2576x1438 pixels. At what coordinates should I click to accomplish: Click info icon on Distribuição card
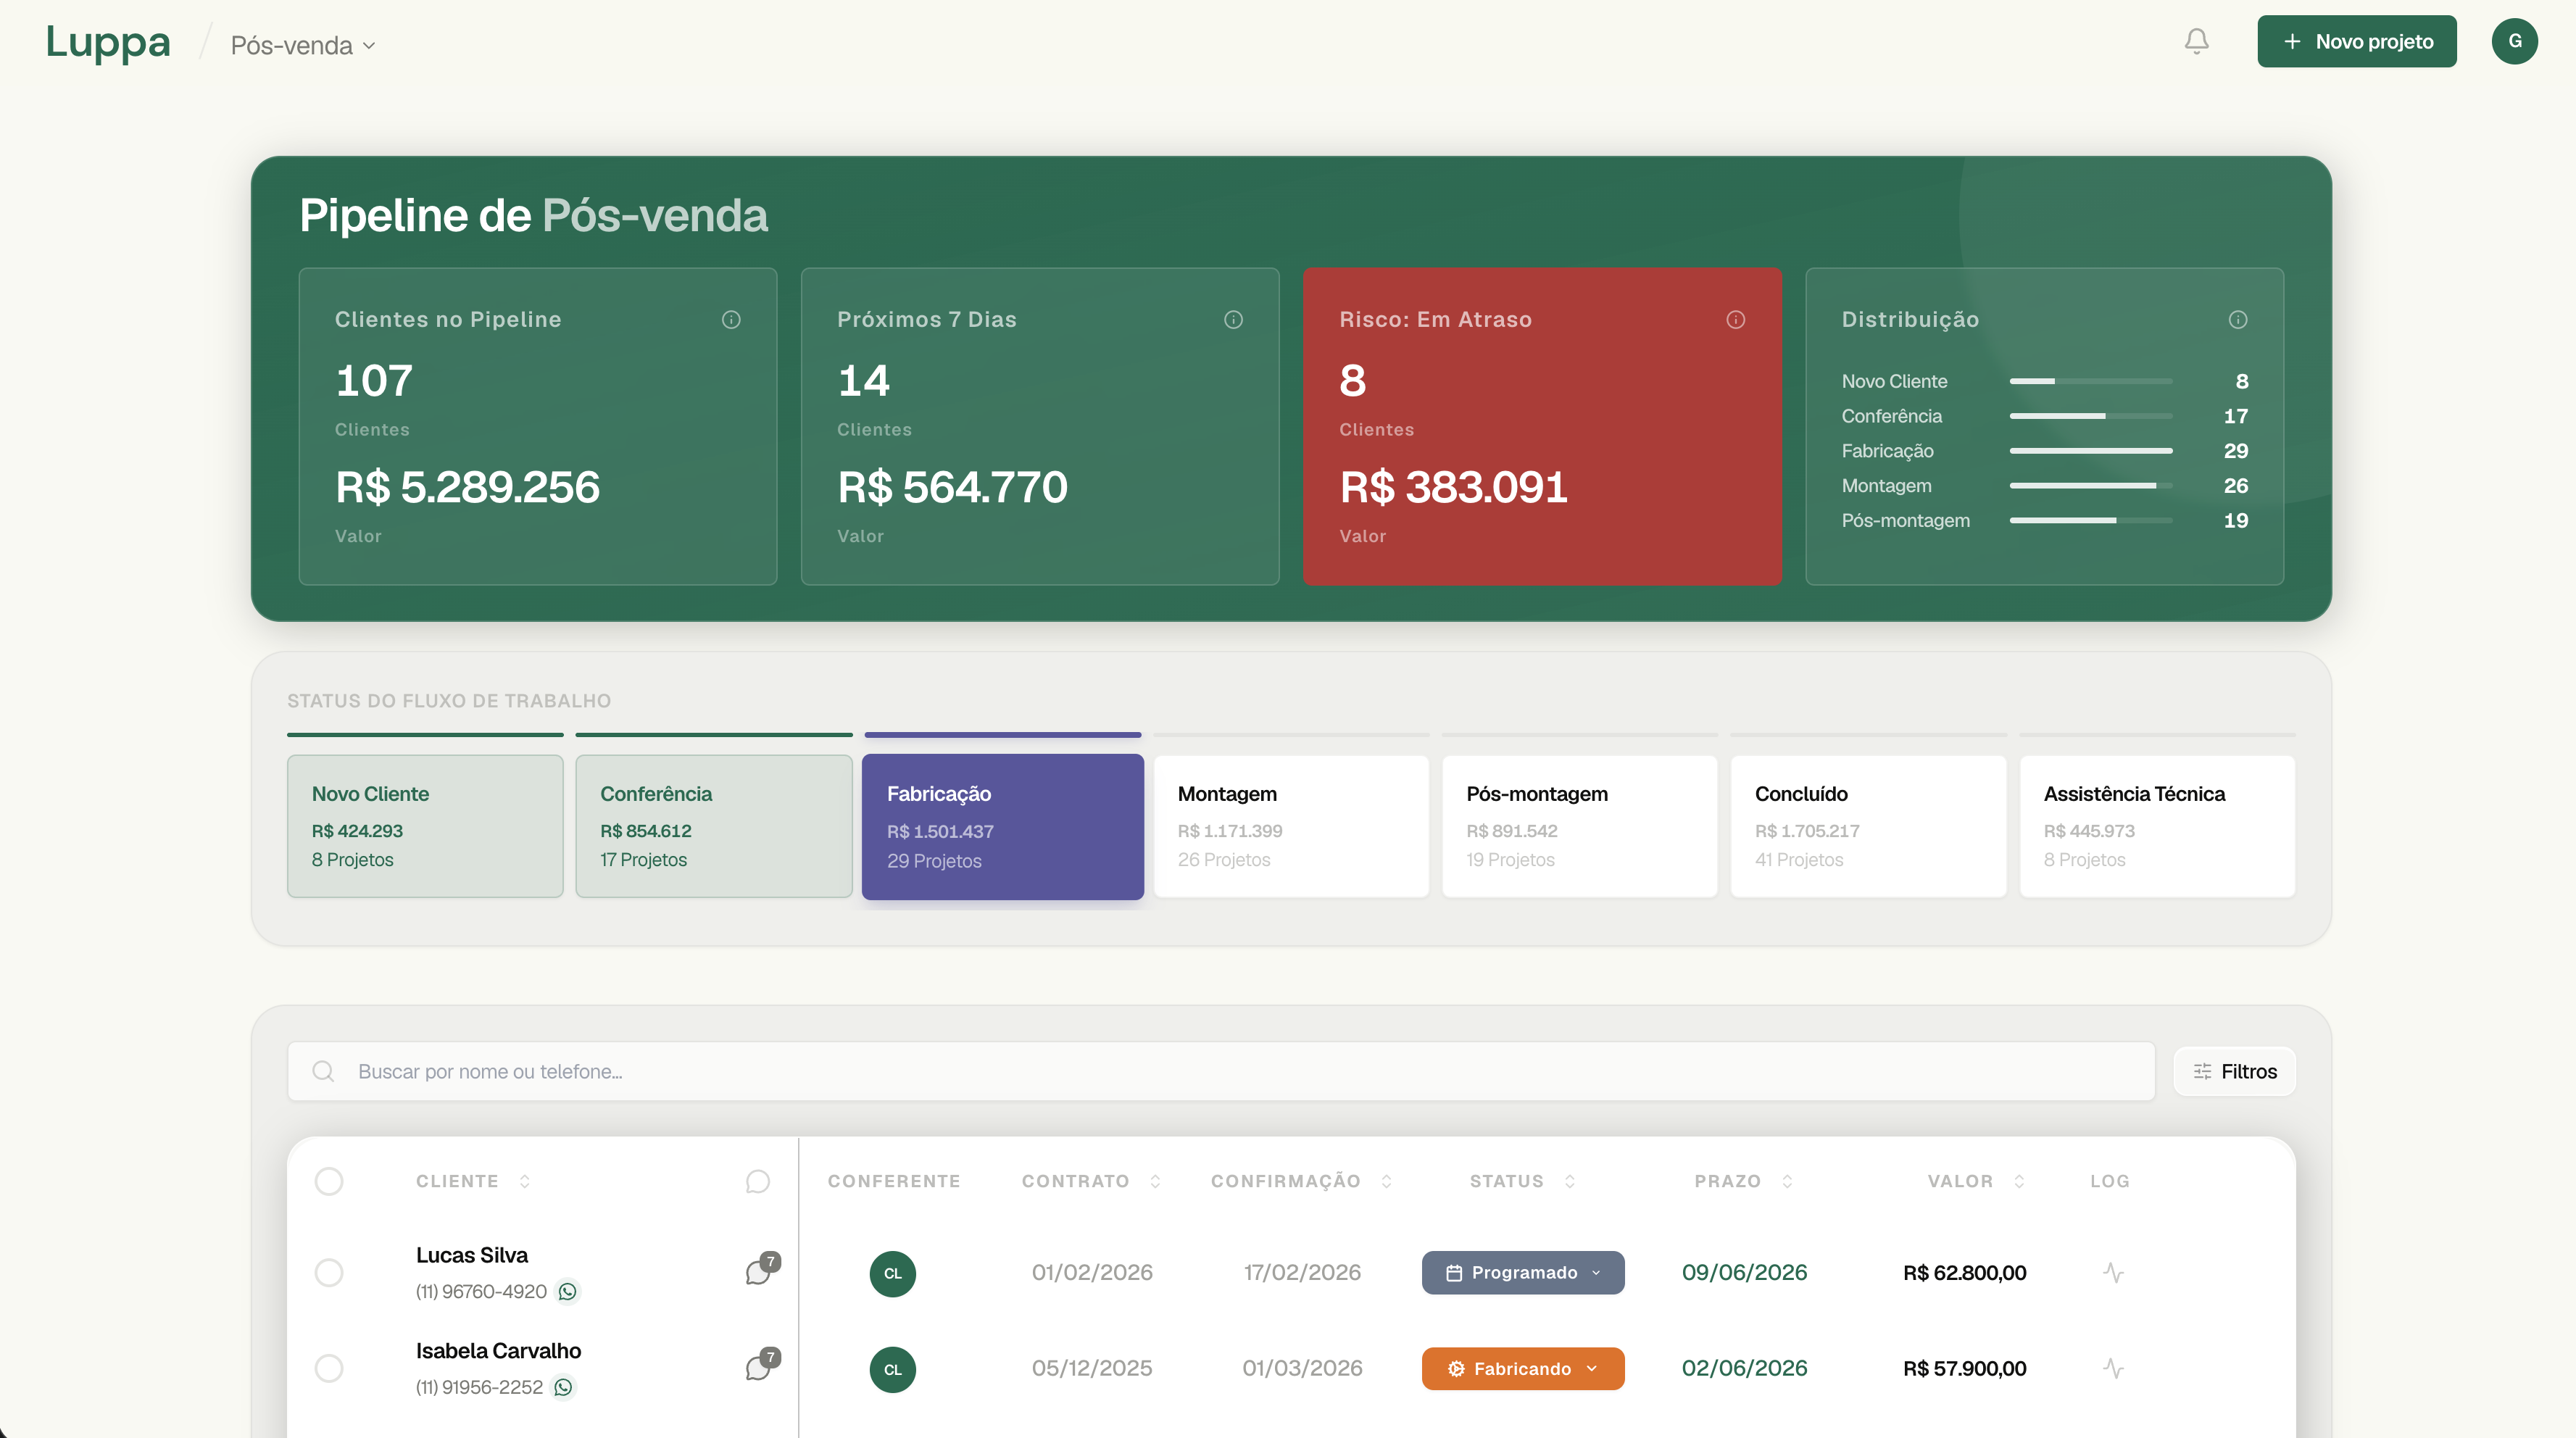click(2238, 319)
